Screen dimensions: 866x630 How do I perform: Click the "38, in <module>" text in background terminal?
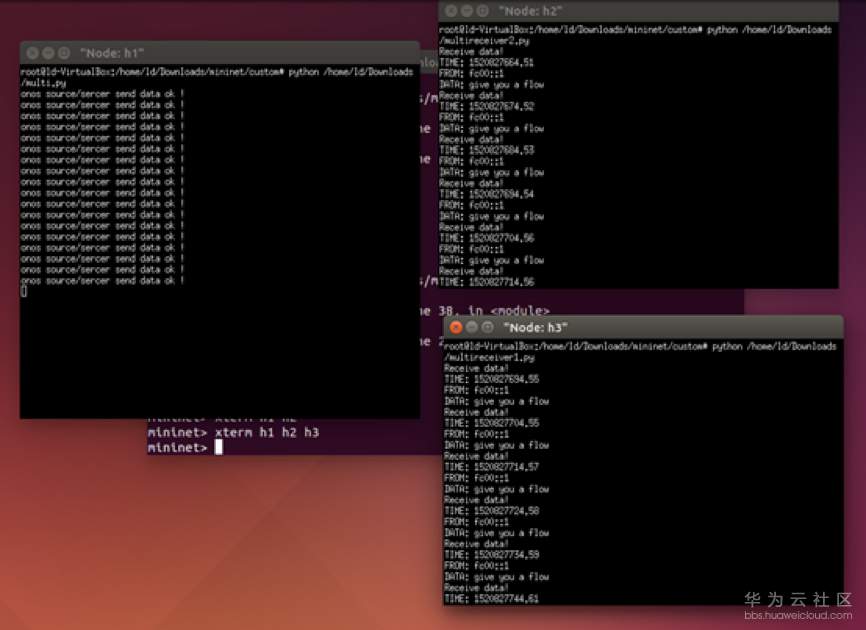(494, 311)
